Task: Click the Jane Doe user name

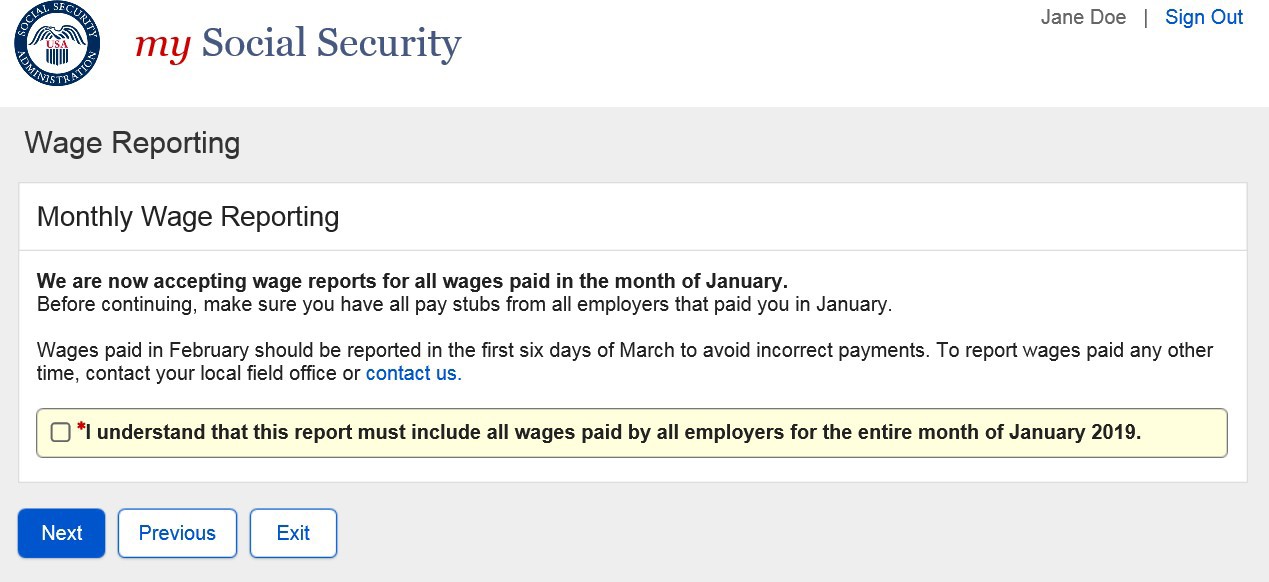Action: (1083, 17)
